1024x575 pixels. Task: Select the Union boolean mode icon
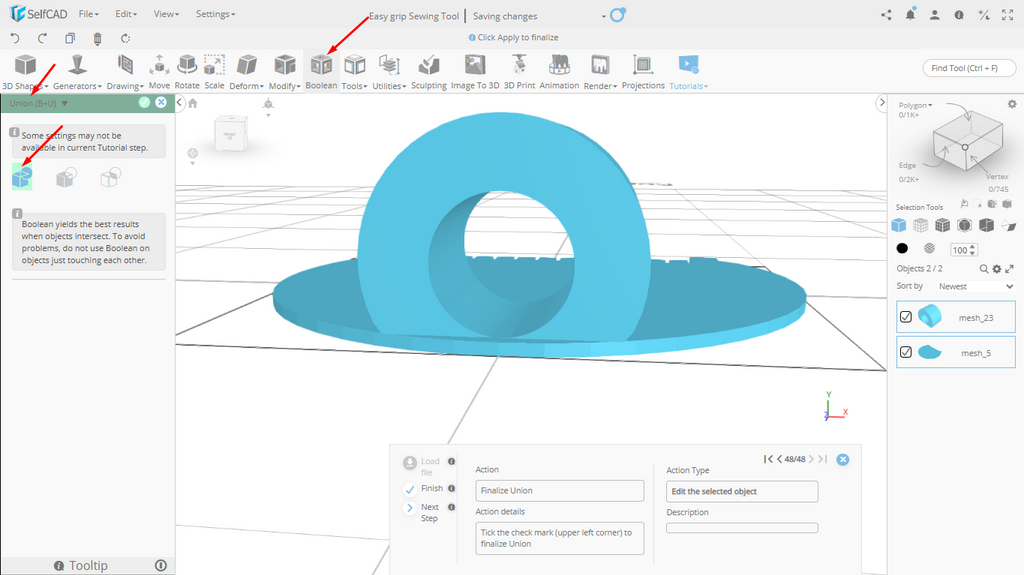(22, 177)
